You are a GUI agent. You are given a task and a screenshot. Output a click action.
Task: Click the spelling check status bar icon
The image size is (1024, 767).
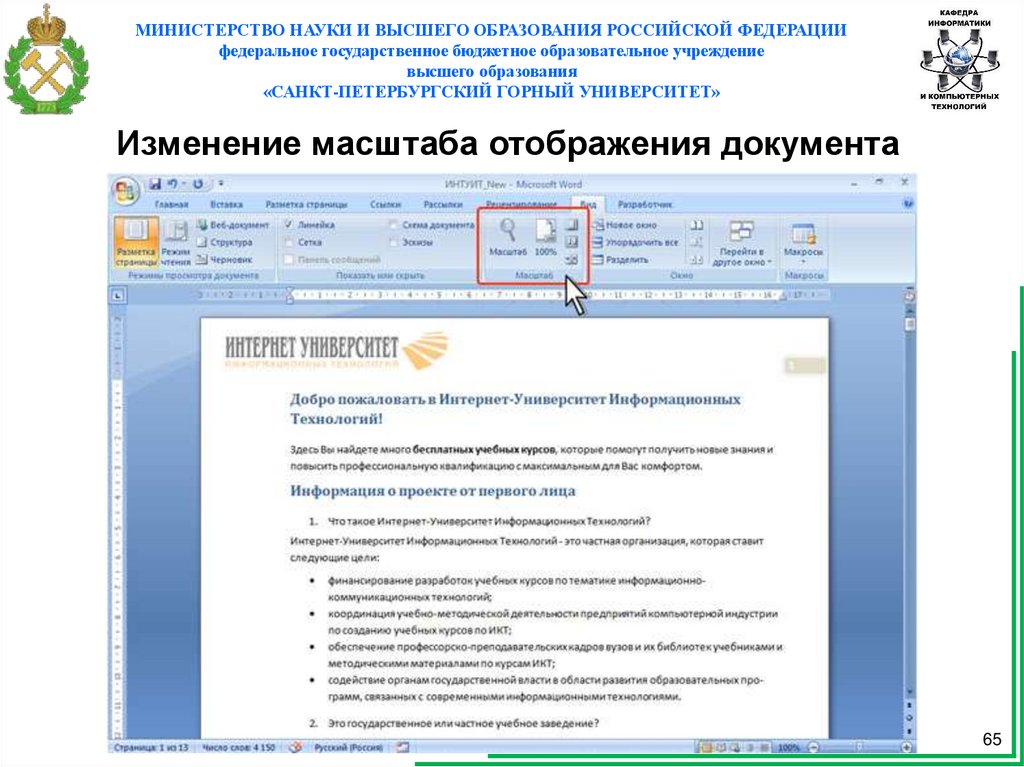click(x=296, y=747)
